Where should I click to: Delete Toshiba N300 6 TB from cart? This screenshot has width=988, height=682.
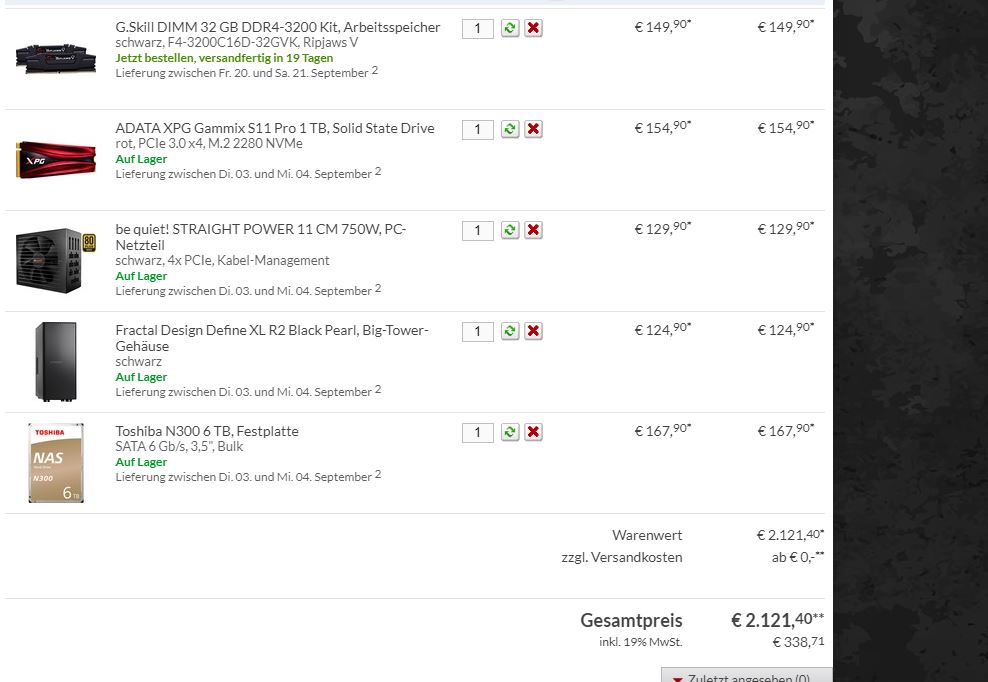point(534,432)
